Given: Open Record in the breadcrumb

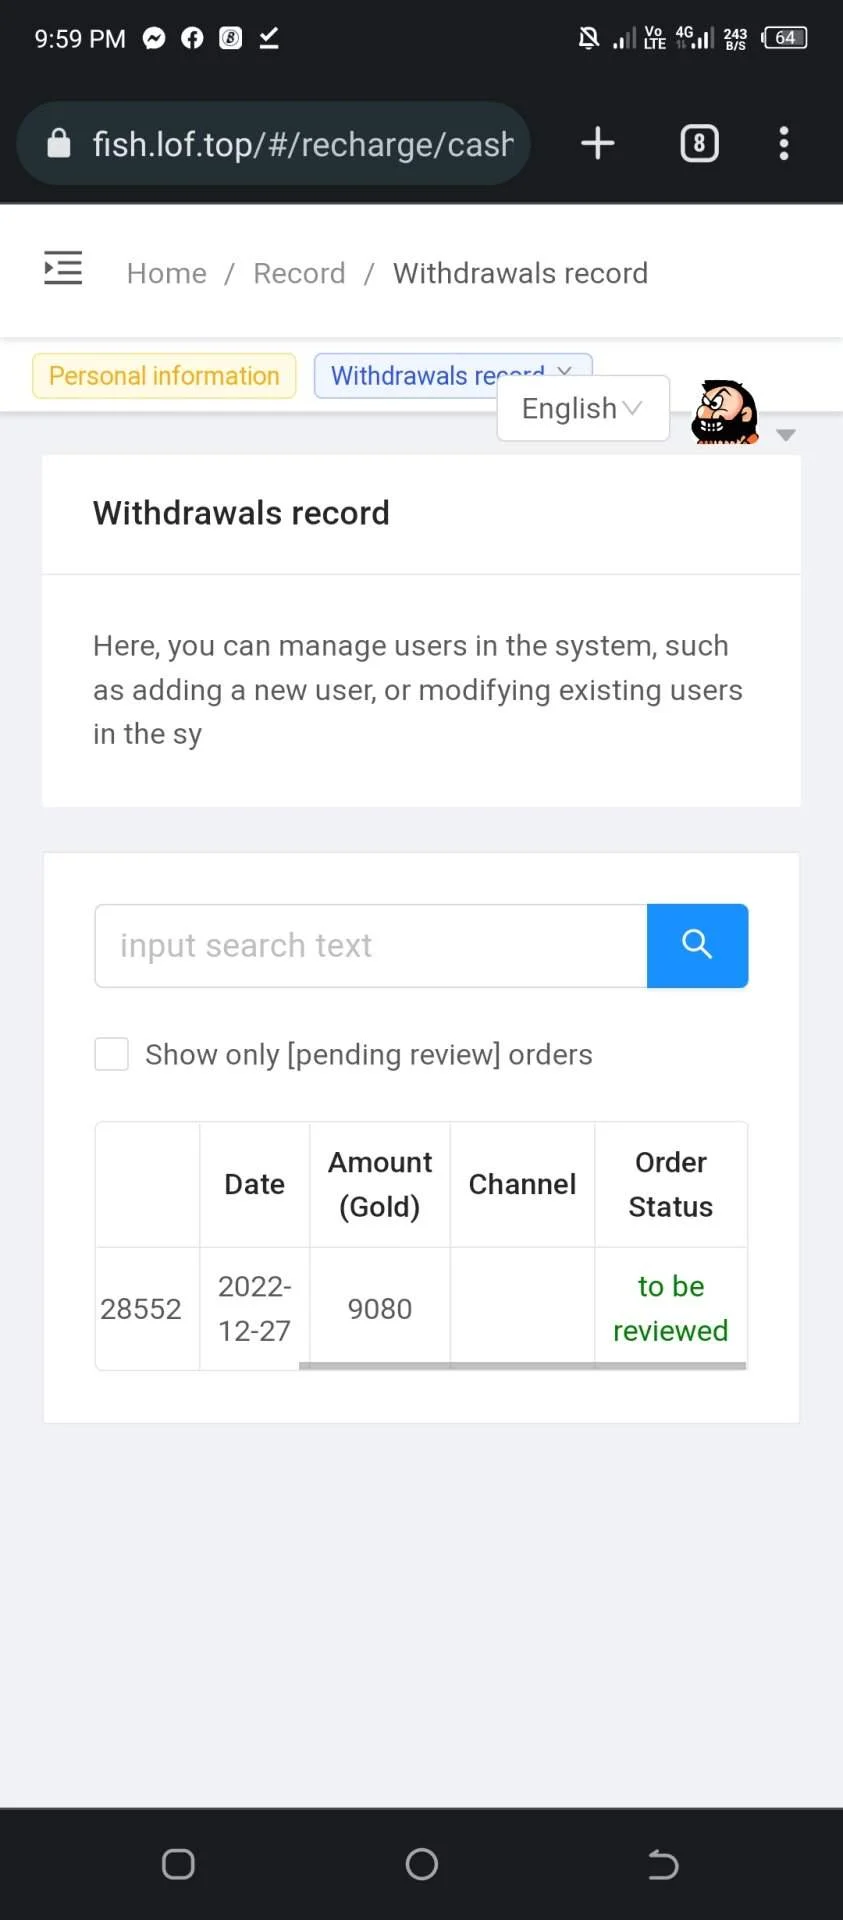Looking at the screenshot, I should (299, 273).
